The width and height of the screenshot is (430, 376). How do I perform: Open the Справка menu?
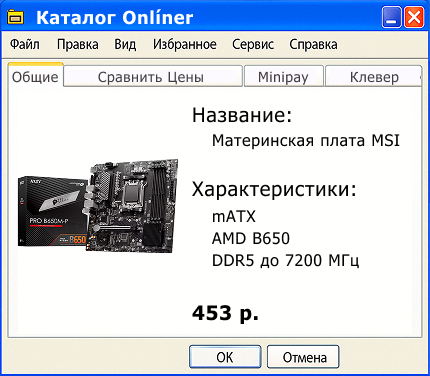coord(313,44)
